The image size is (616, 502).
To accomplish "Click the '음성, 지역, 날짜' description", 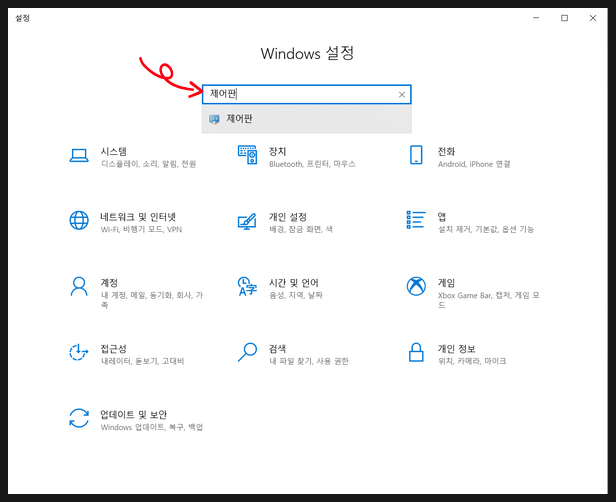I will pyautogui.click(x=296, y=295).
